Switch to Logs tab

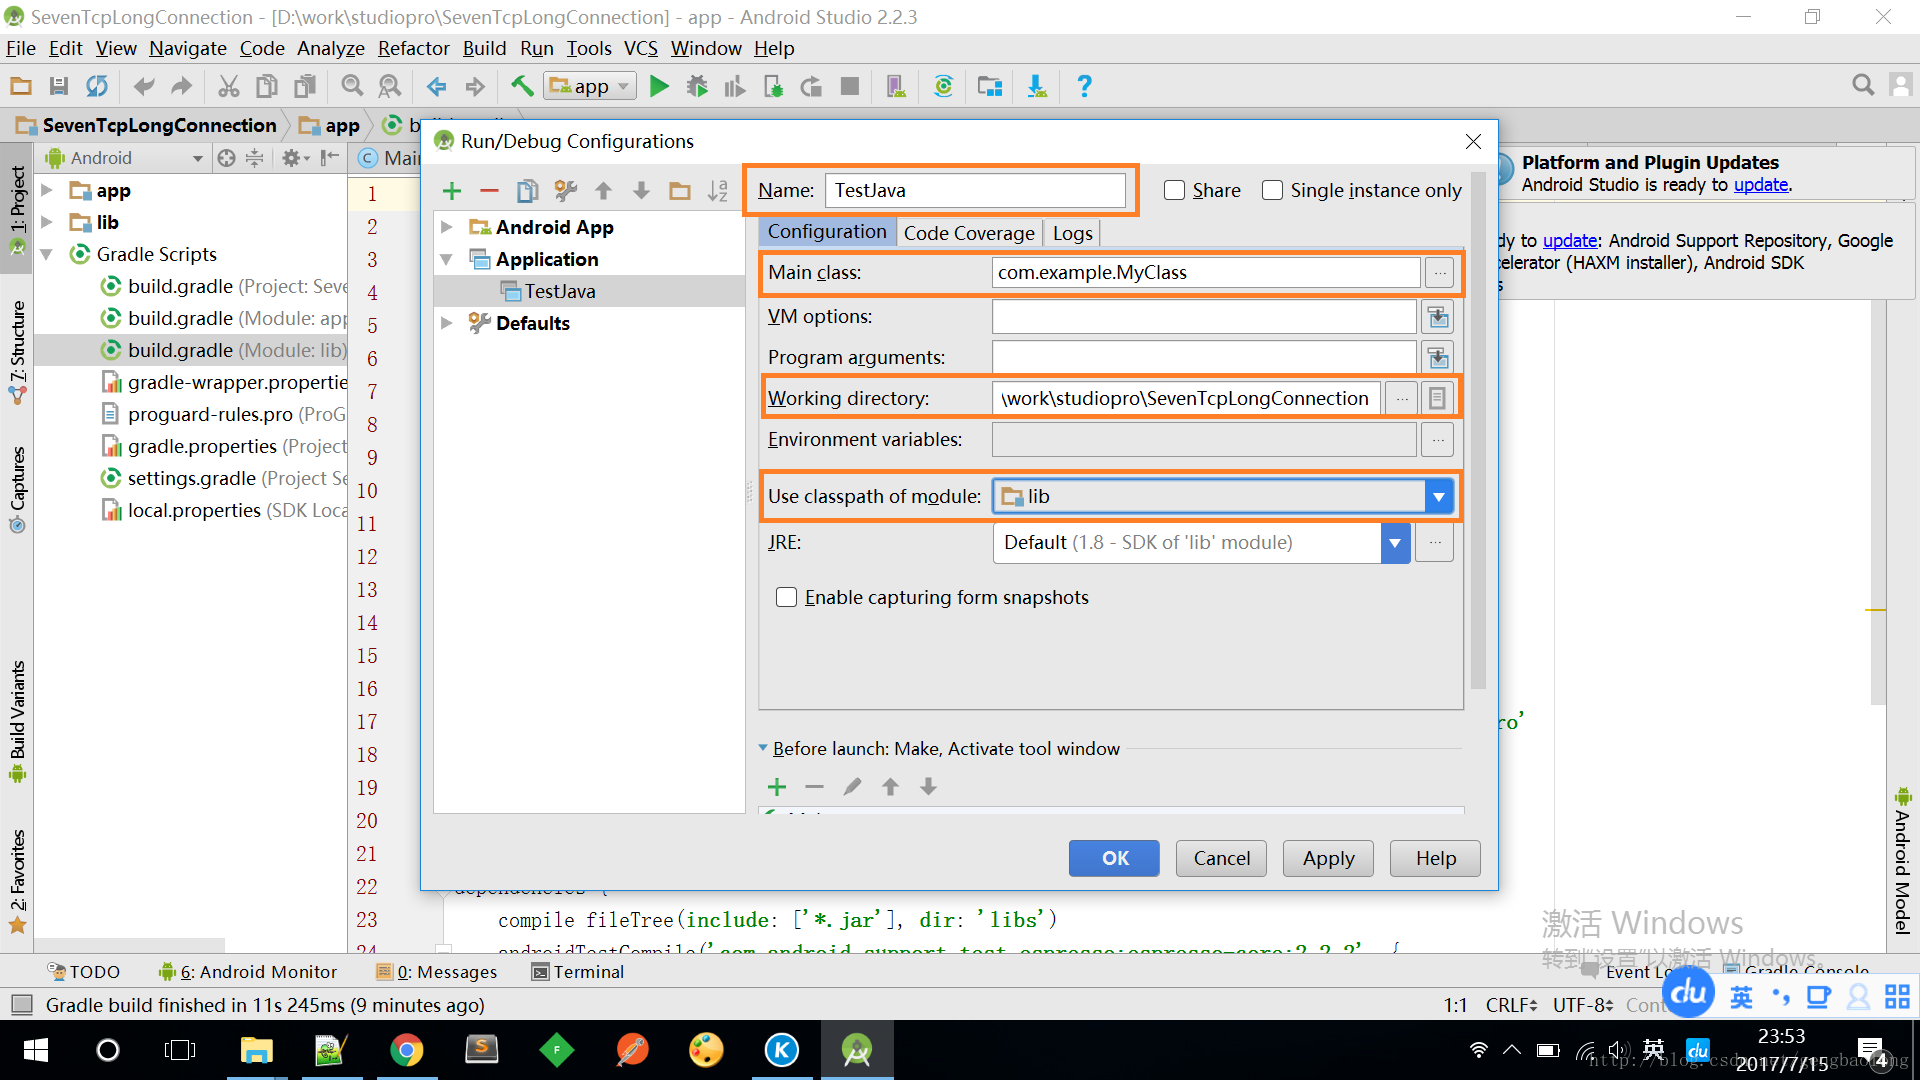click(x=1072, y=233)
